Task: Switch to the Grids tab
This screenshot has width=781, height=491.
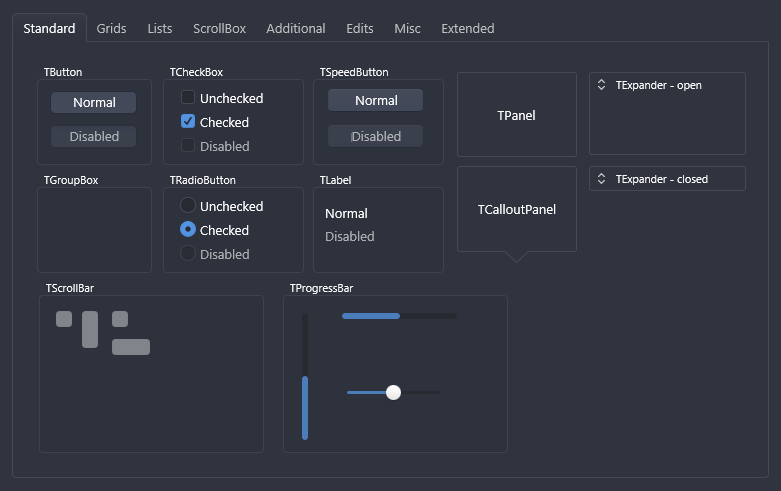Action: [x=111, y=28]
